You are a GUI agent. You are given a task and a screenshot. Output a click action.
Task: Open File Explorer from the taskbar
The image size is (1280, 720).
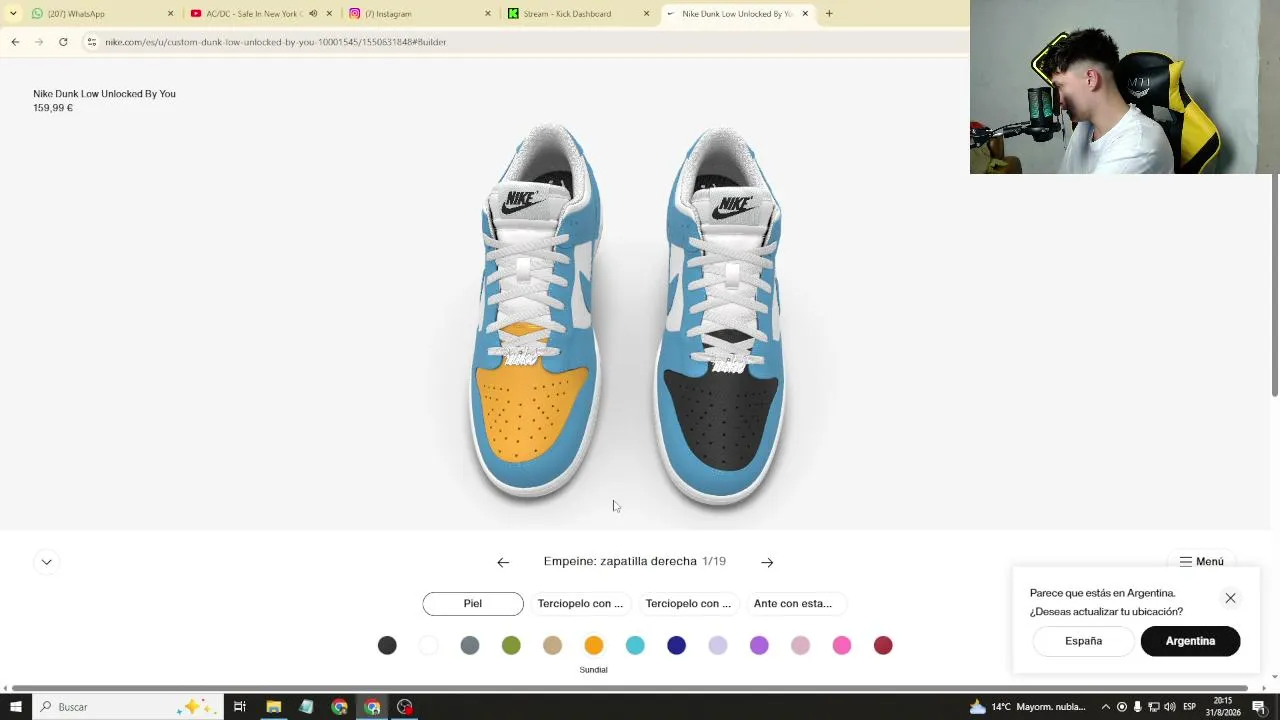pyautogui.click(x=273, y=707)
